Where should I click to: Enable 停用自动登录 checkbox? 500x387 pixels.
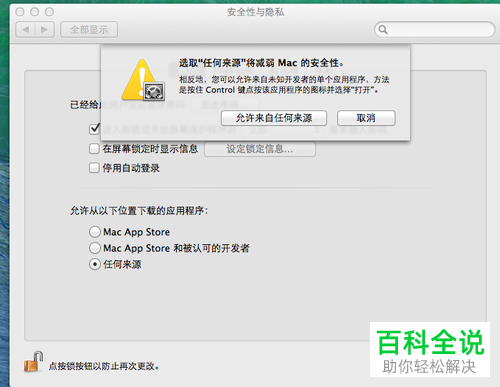point(94,168)
